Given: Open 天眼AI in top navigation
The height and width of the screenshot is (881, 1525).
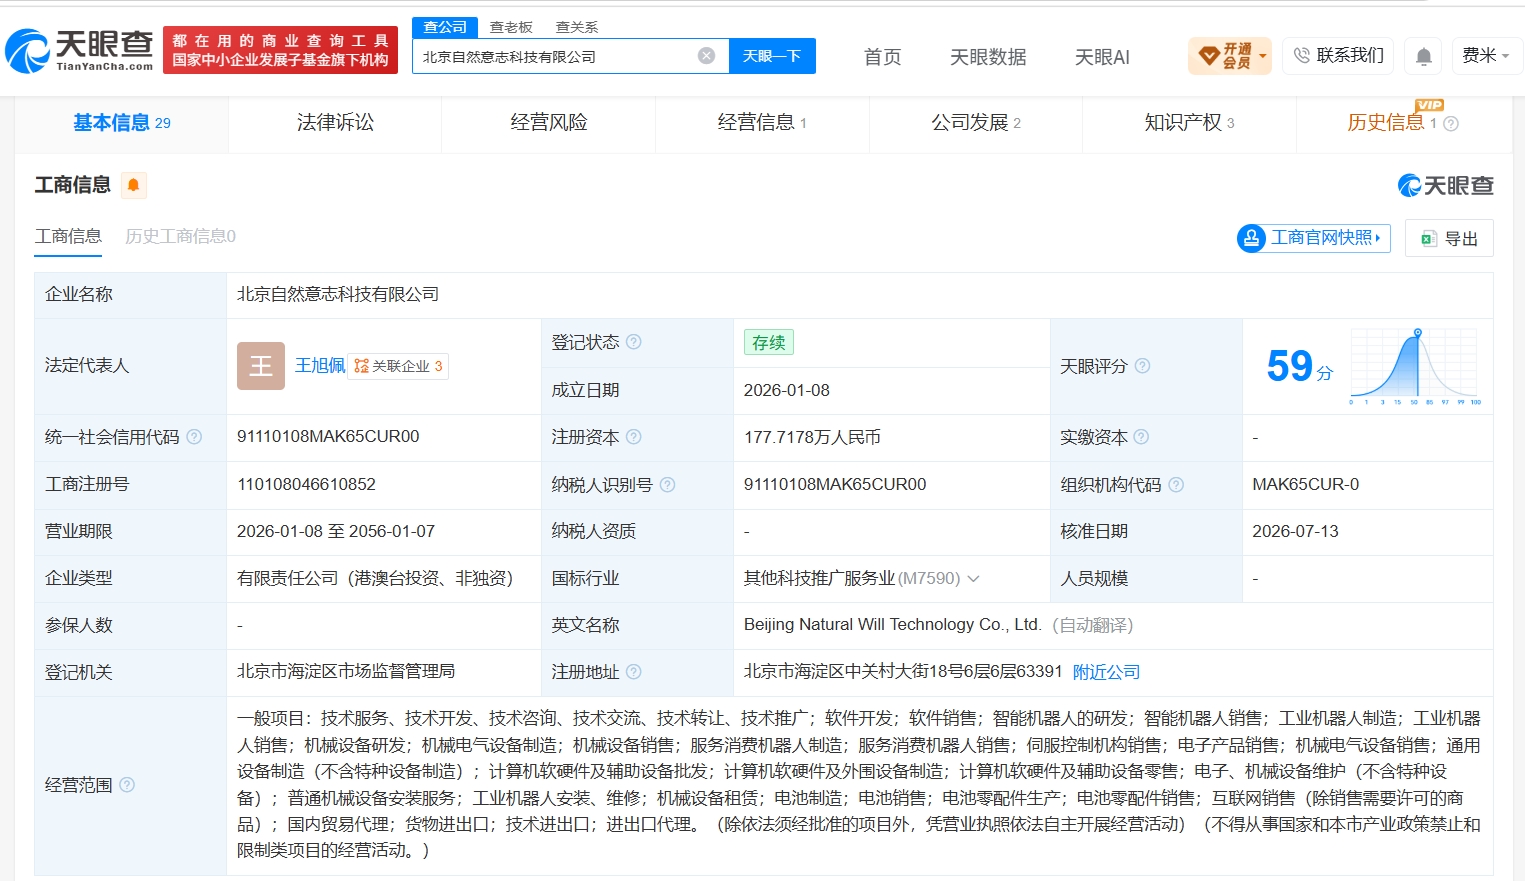Looking at the screenshot, I should 1102,57.
